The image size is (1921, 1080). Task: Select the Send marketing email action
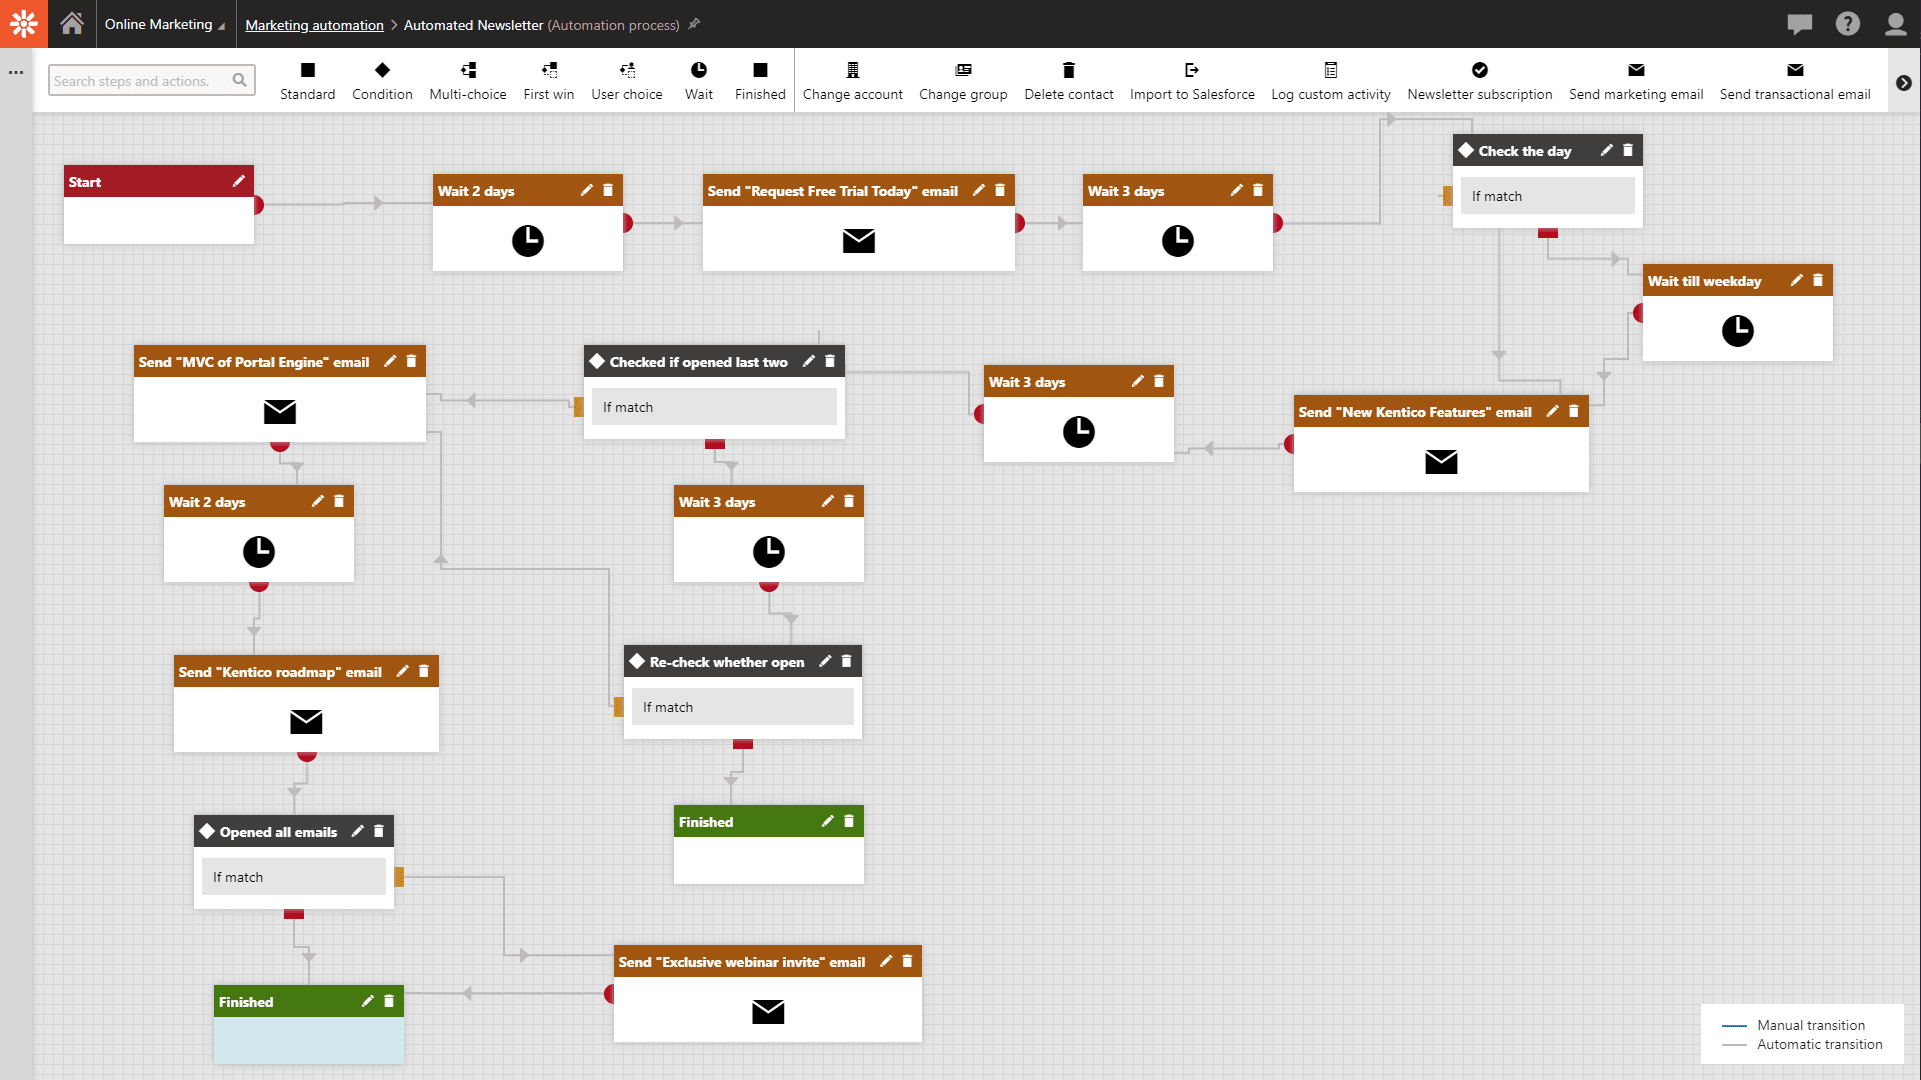tap(1636, 81)
